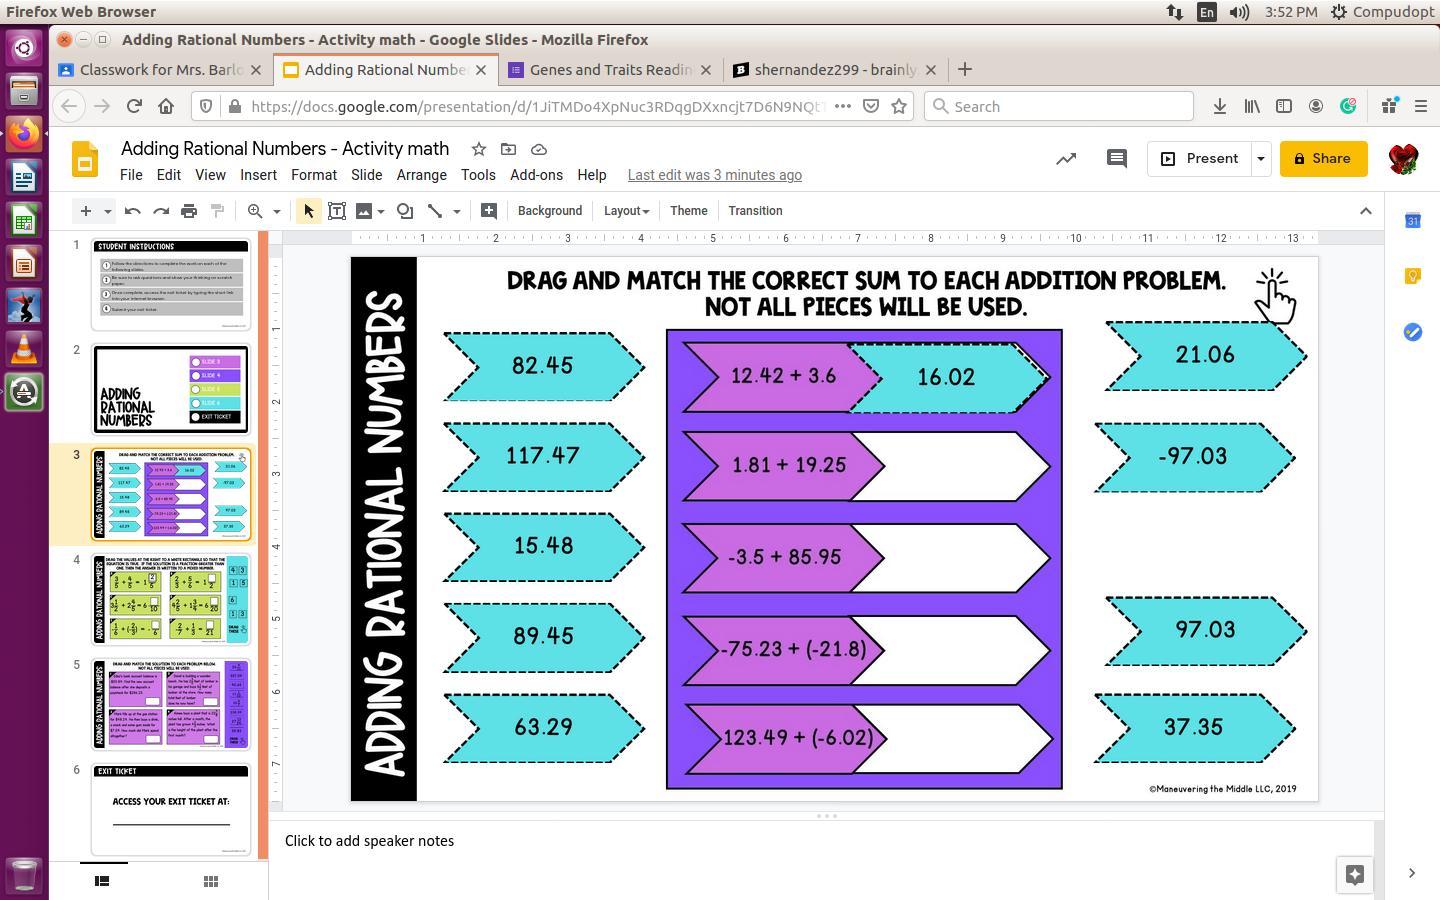Switch to filmstrip view
Viewport: 1440px width, 900px height.
101,881
